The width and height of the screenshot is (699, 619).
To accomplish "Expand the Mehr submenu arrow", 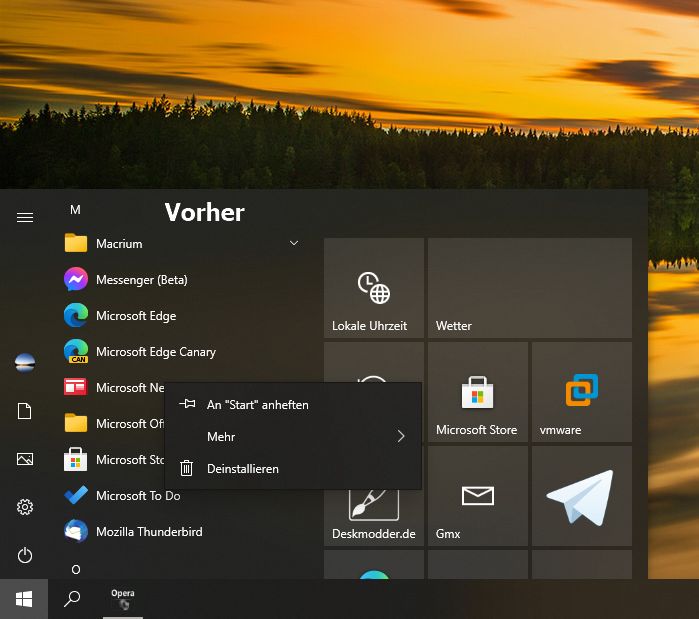I will tap(401, 436).
